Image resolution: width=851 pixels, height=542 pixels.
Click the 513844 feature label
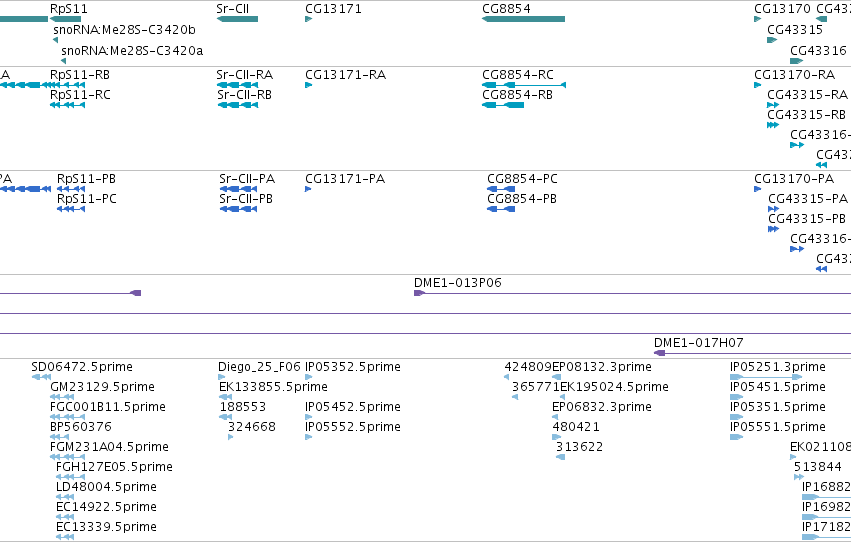click(x=818, y=467)
